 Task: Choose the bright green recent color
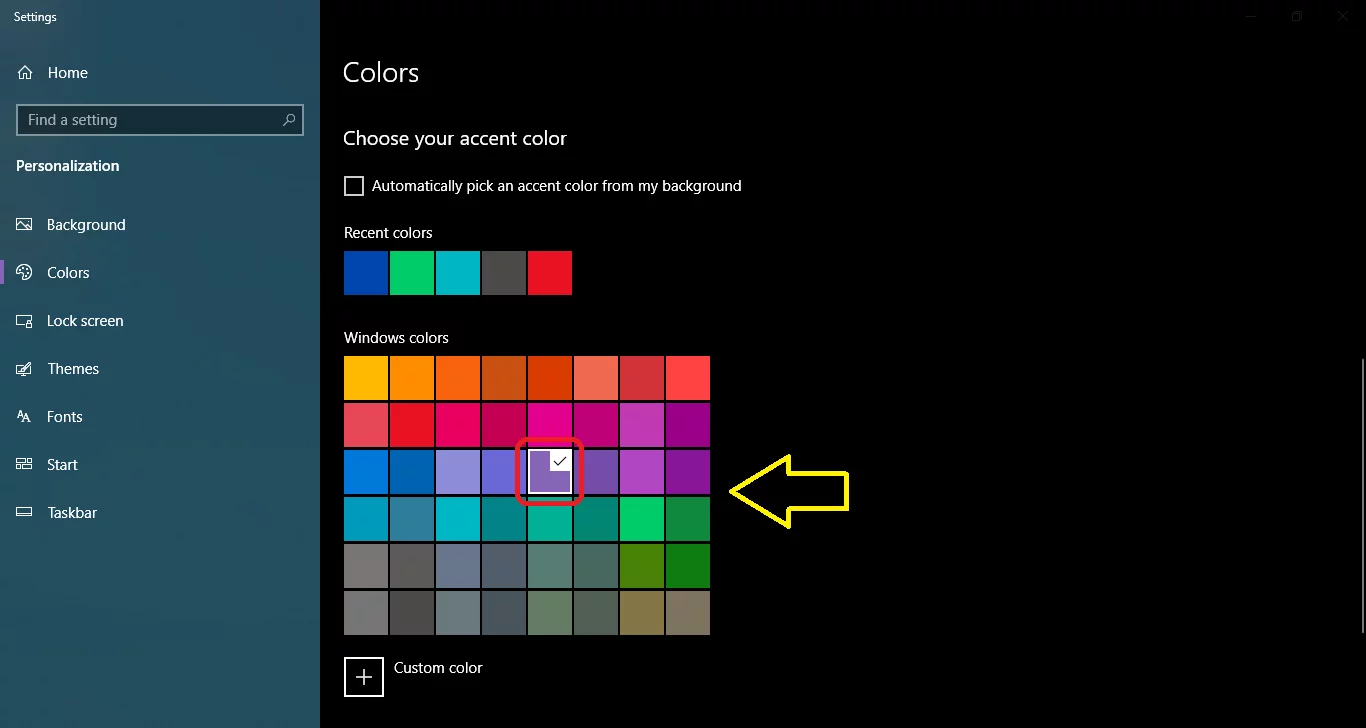tap(412, 273)
